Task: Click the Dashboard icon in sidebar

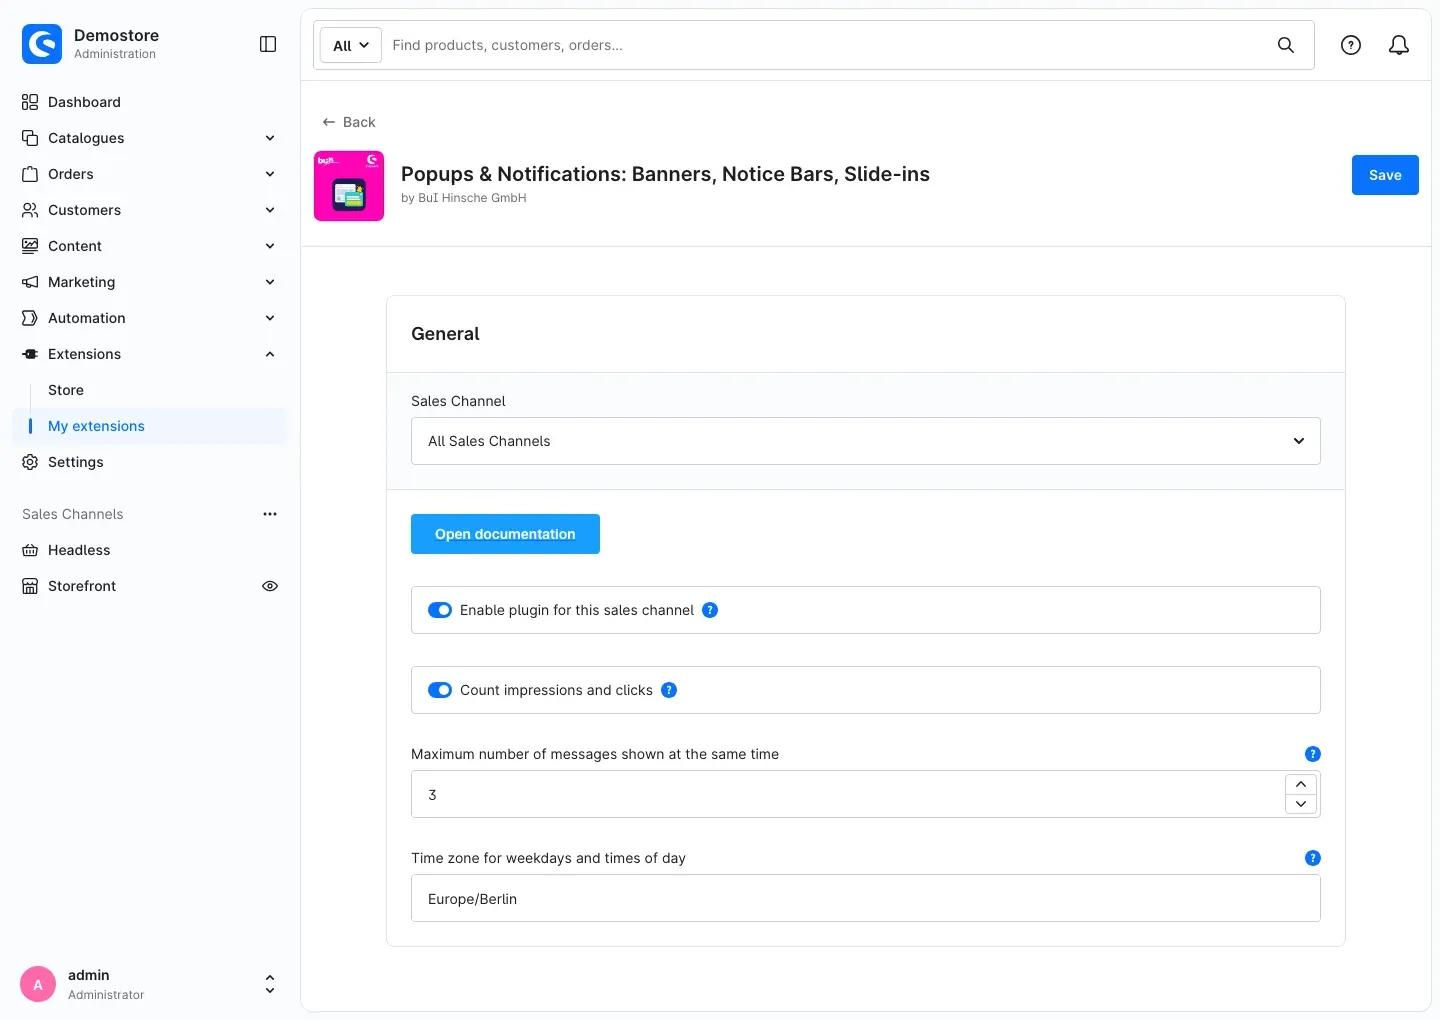Action: [x=30, y=102]
